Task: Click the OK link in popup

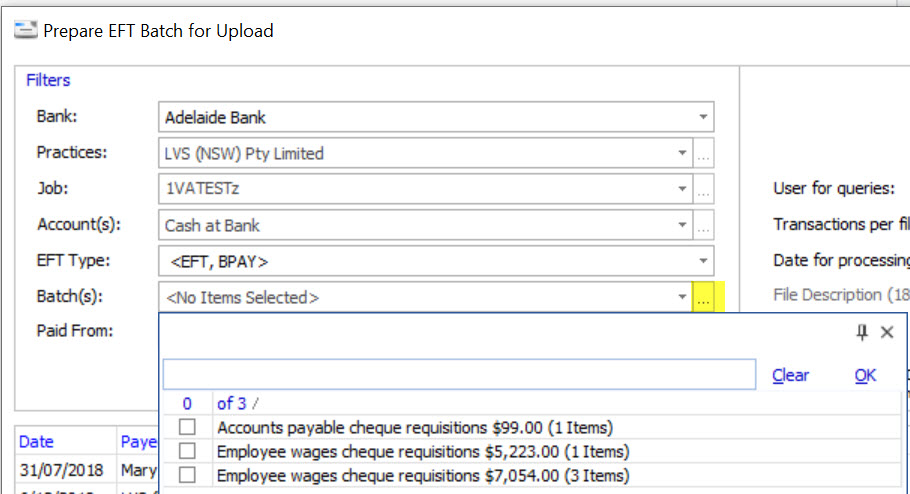Action: [x=865, y=375]
